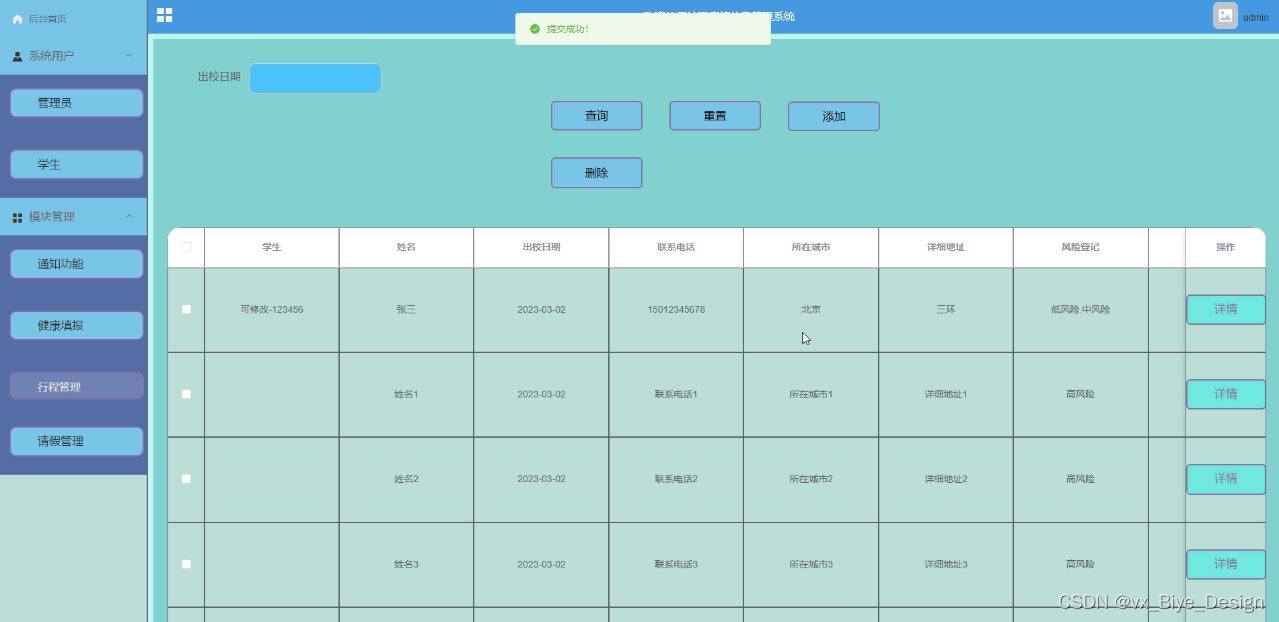Image resolution: width=1279 pixels, height=622 pixels.
Task: Click the admin username label
Action: point(1255,17)
